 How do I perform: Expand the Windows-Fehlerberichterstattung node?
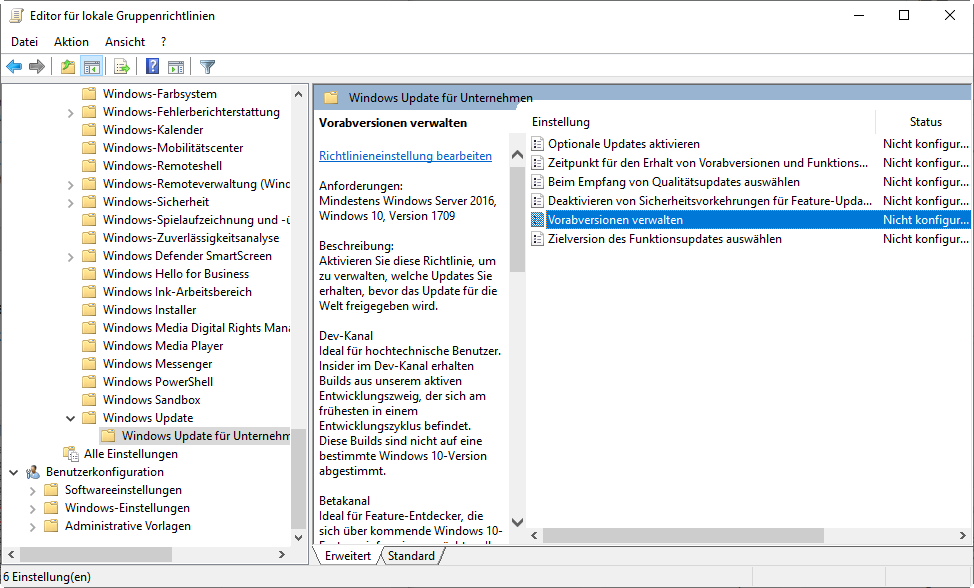[x=70, y=112]
